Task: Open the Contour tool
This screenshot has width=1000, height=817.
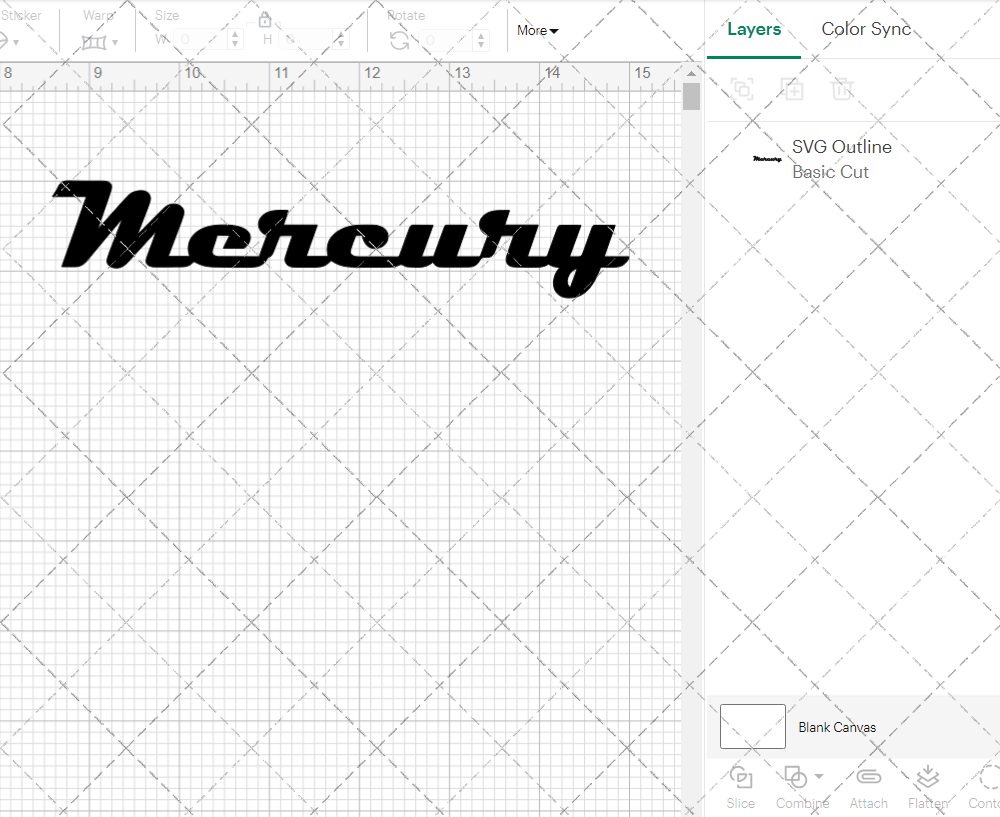Action: (x=984, y=786)
